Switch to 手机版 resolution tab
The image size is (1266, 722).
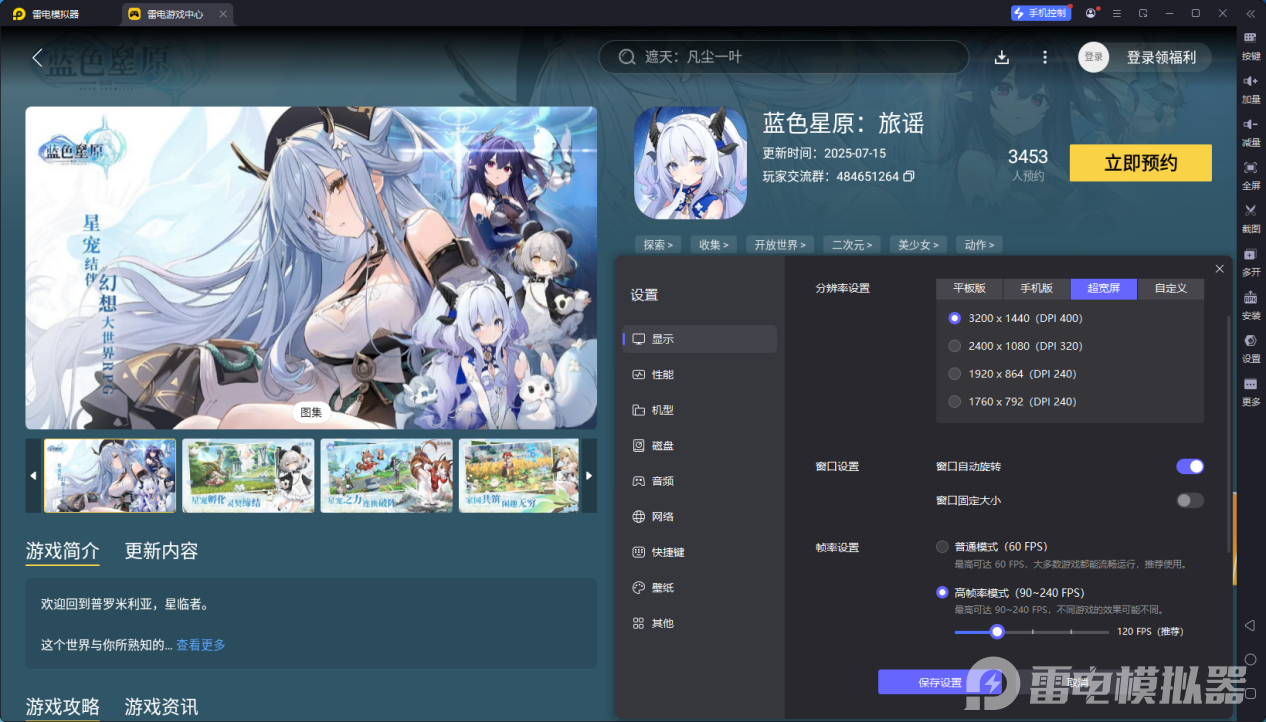click(1037, 288)
